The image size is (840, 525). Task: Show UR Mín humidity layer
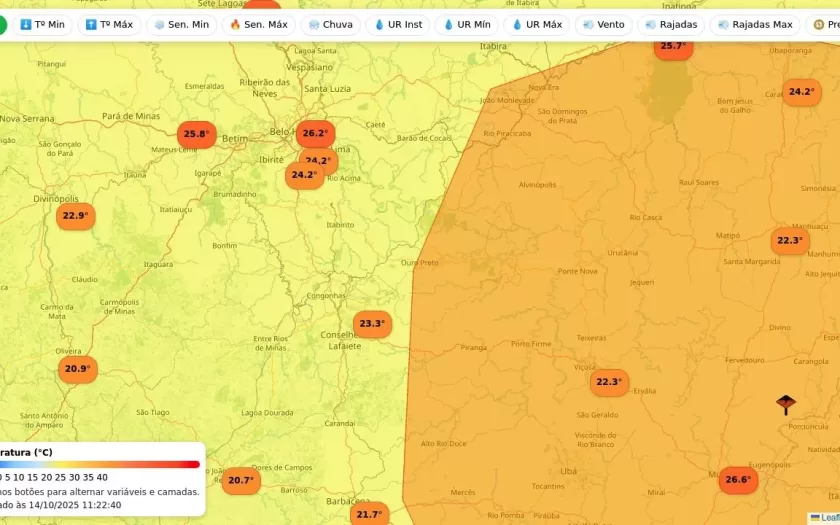click(466, 25)
